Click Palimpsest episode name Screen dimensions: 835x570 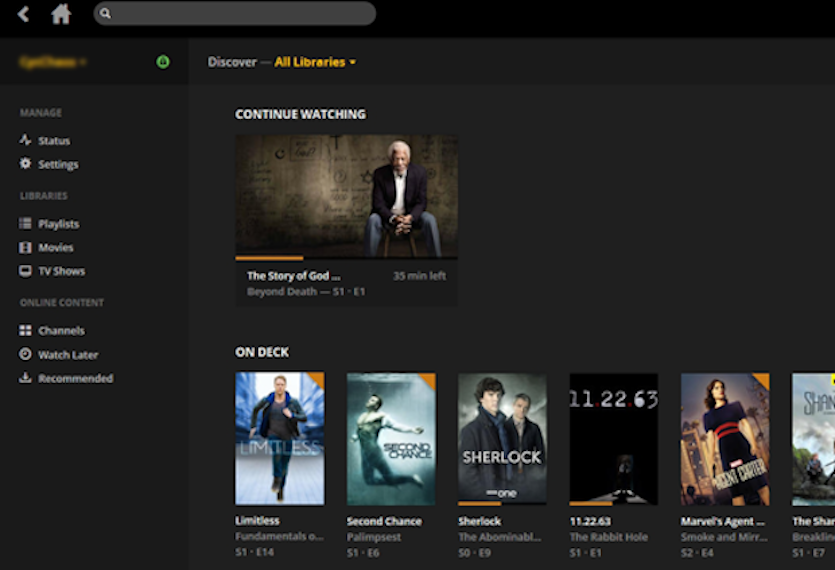click(374, 537)
